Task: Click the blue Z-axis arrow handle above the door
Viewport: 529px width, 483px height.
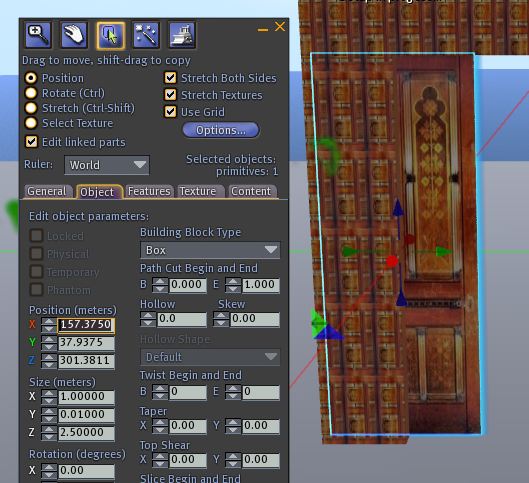Action: [x=398, y=208]
